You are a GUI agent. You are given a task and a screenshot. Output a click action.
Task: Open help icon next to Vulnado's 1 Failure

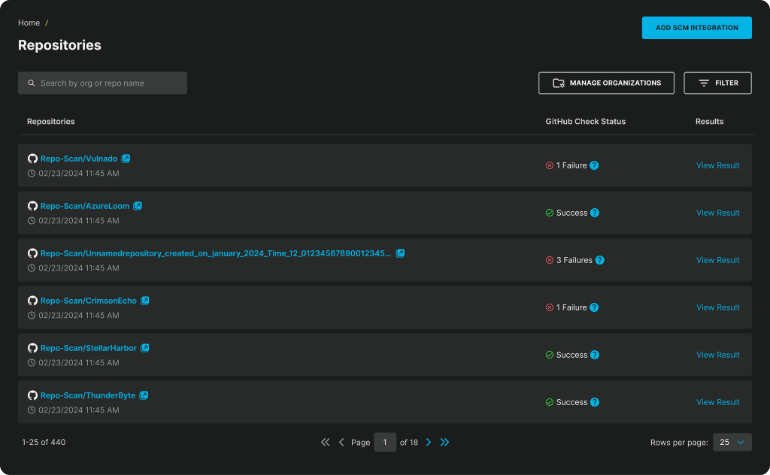594,165
